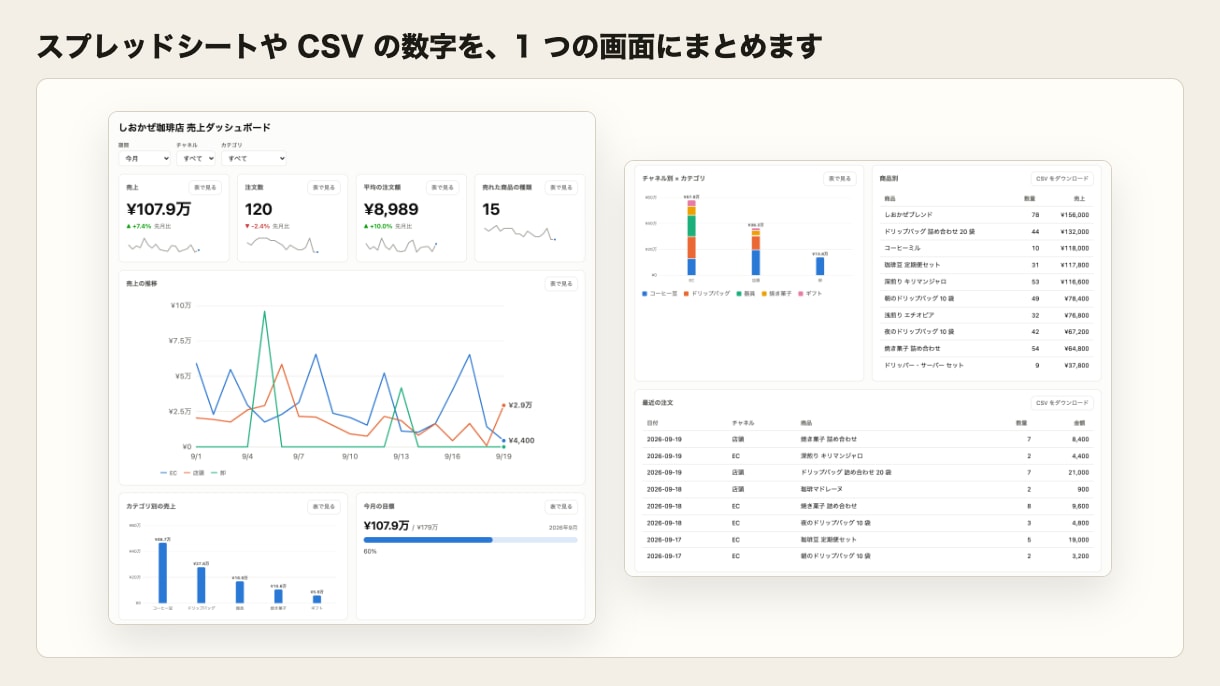The image size is (1220, 686).
Task: Click the コーヒー豆 legend swatch in the stacked chart
Action: tap(645, 294)
